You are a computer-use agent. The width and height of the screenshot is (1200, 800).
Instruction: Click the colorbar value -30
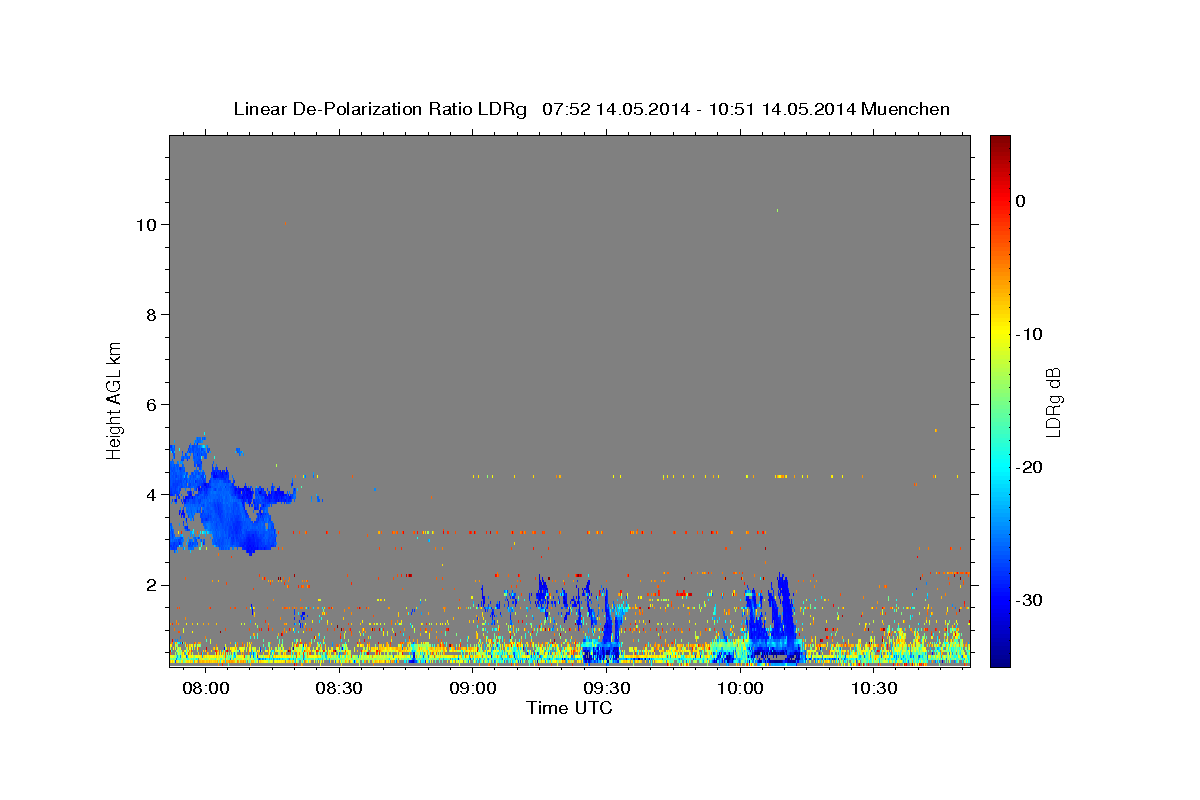tap(1029, 600)
